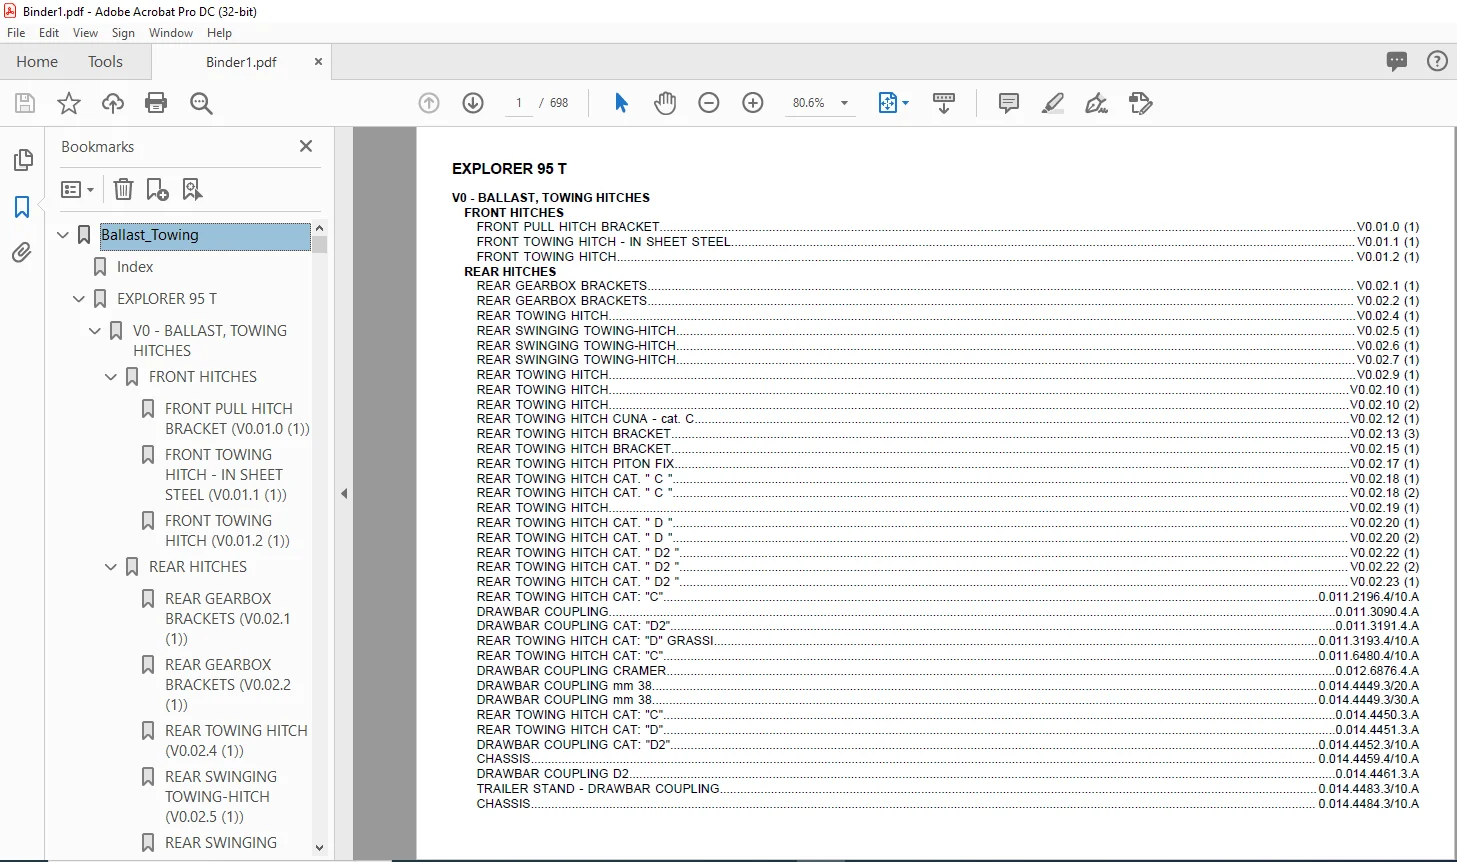Find current bookmark icon
The image size is (1457, 862).
tap(192, 189)
